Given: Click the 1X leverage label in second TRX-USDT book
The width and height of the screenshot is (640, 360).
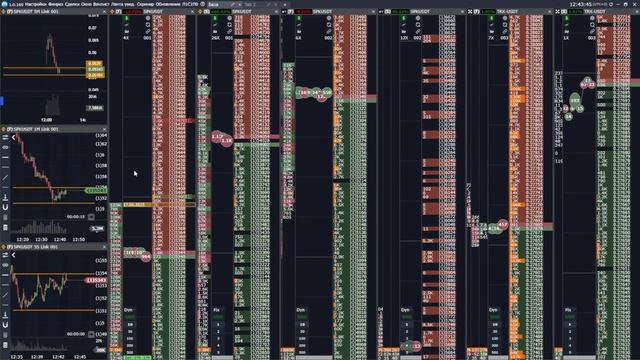Looking at the screenshot, I should click(567, 38).
